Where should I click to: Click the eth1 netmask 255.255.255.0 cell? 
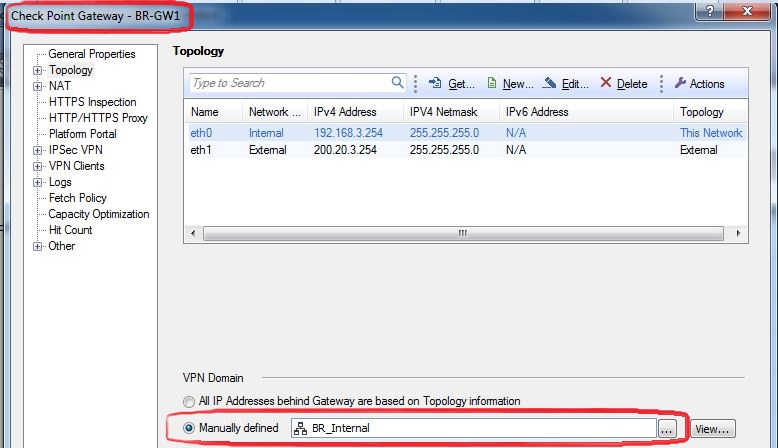(445, 150)
